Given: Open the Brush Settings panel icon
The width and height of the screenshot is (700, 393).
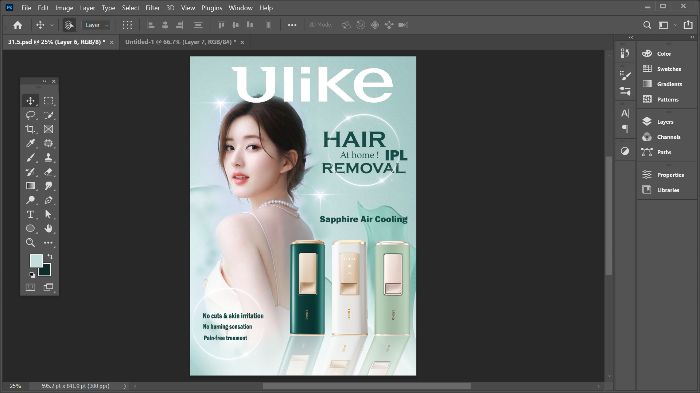Looking at the screenshot, I should tap(625, 75).
